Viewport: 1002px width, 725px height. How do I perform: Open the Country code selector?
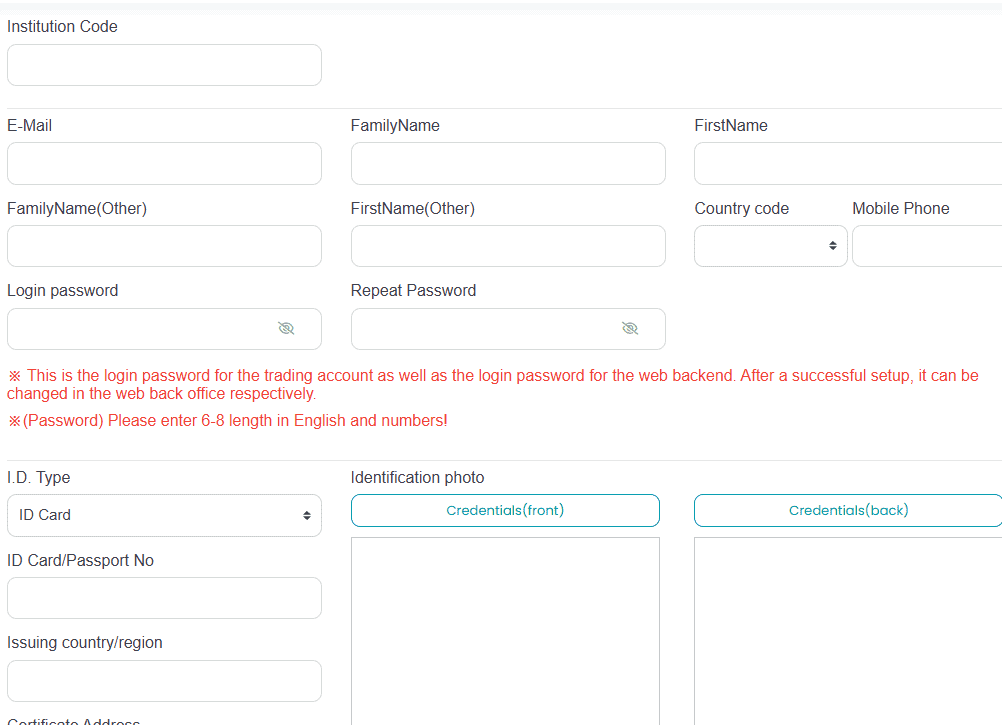click(x=770, y=245)
